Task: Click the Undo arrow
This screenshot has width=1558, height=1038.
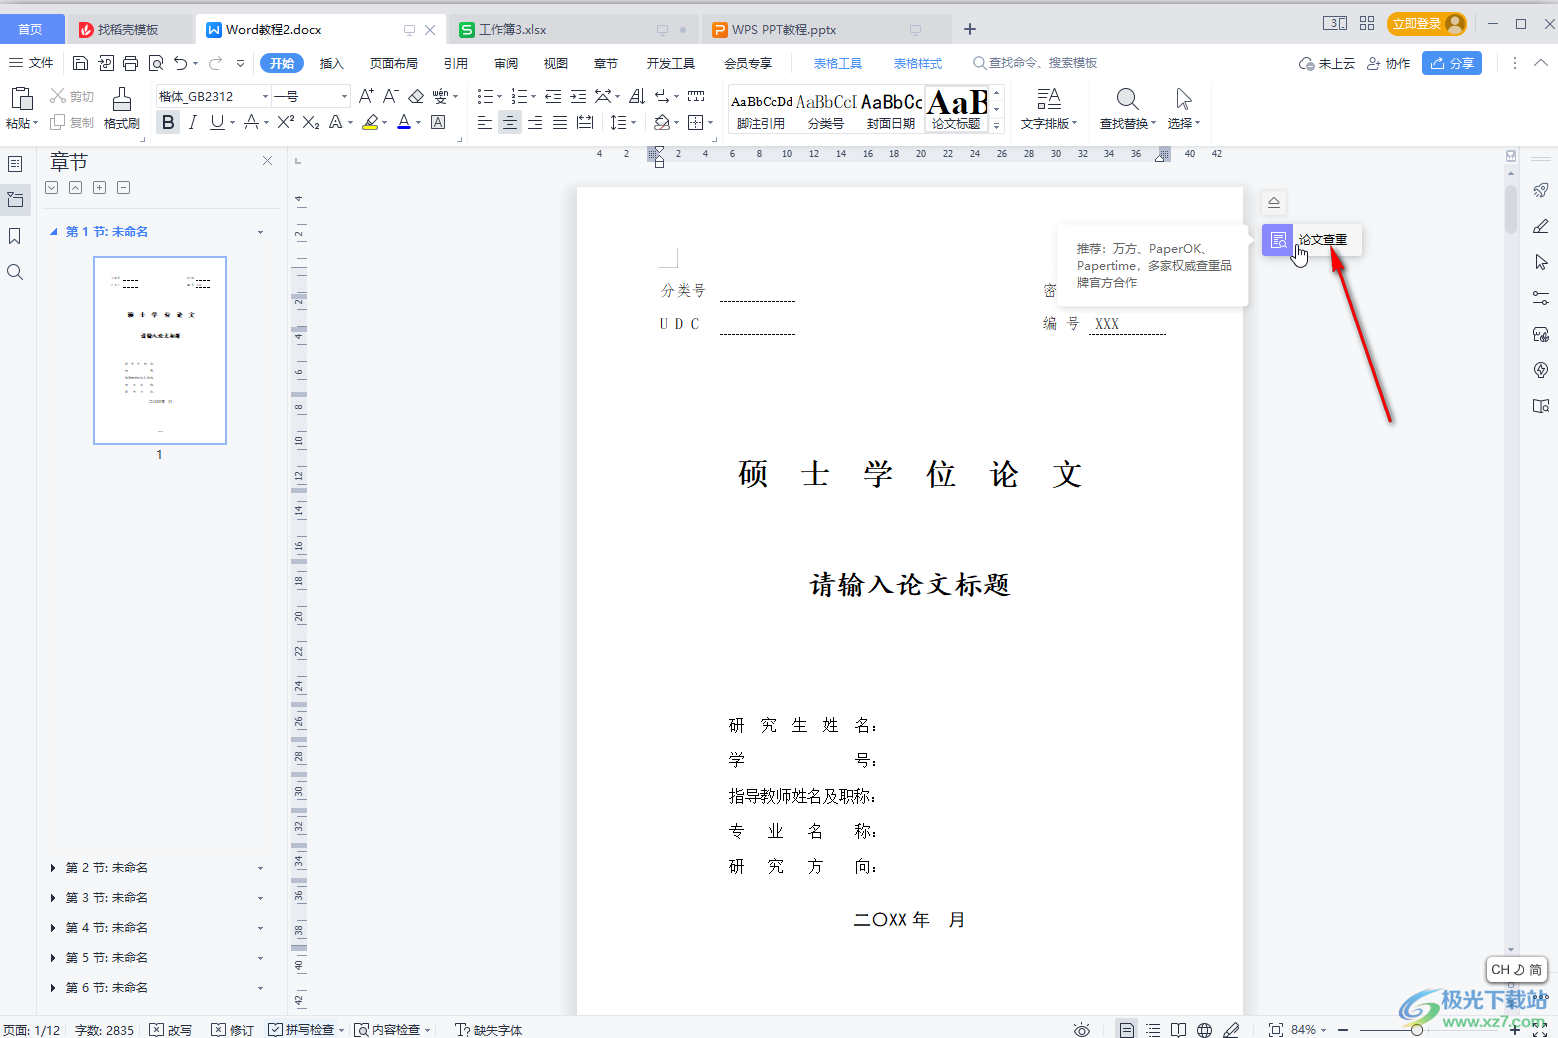Action: (180, 63)
